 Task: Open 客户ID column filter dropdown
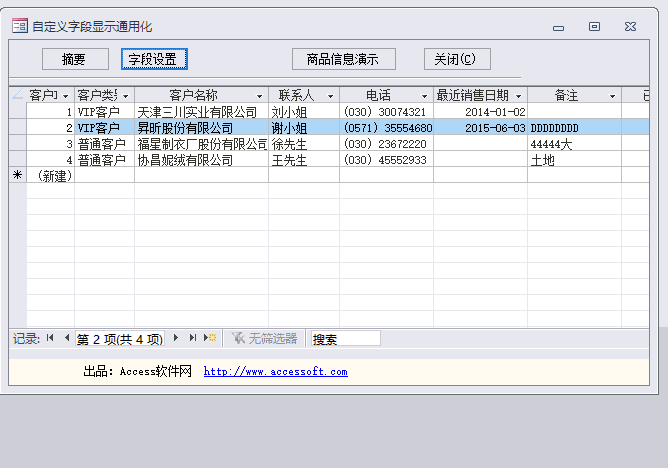[x=66, y=96]
